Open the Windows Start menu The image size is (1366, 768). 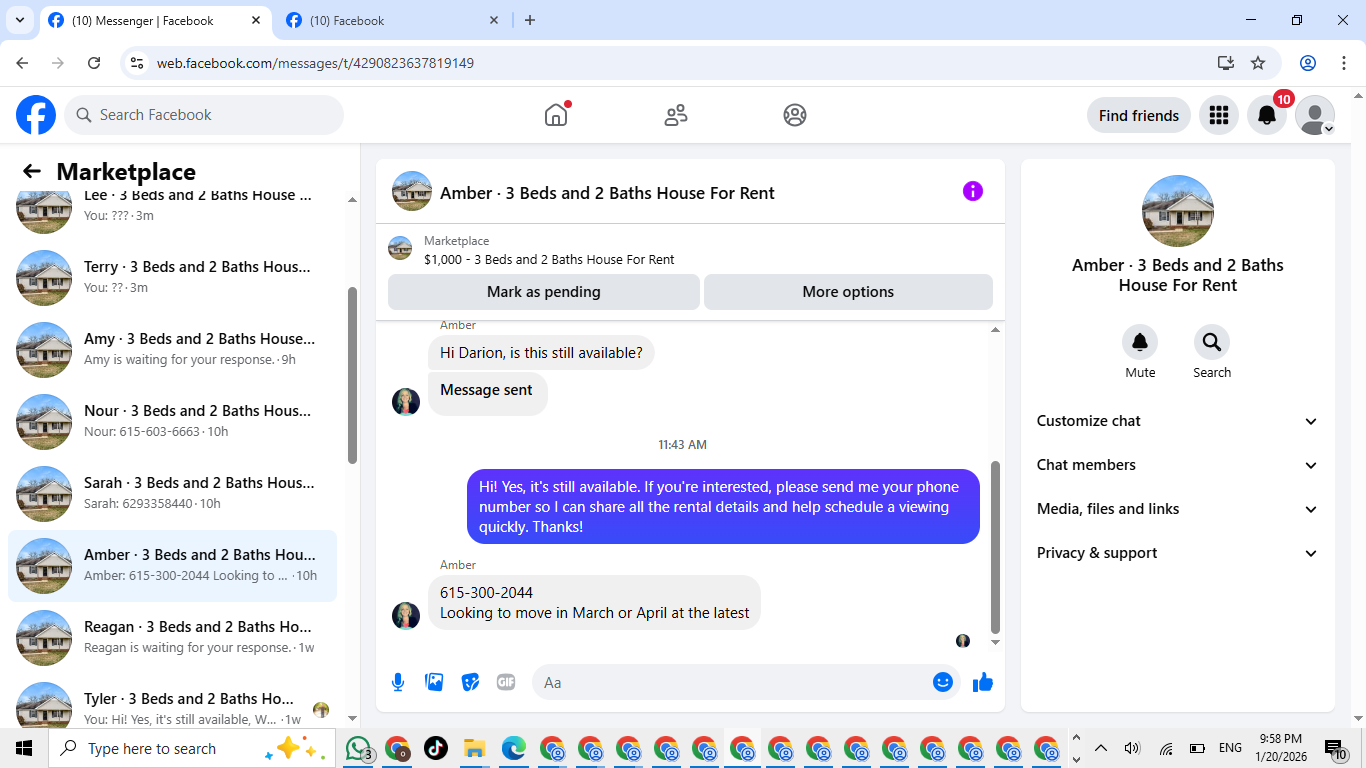24,748
